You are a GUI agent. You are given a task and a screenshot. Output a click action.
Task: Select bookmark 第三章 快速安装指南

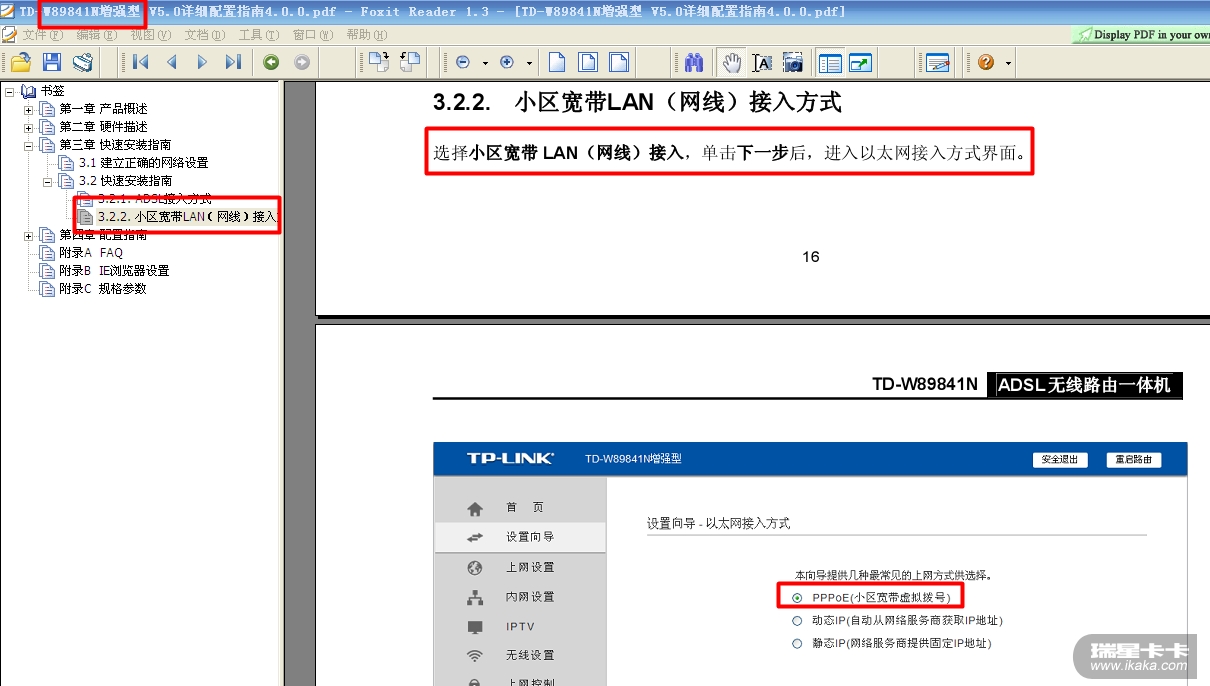click(x=115, y=145)
